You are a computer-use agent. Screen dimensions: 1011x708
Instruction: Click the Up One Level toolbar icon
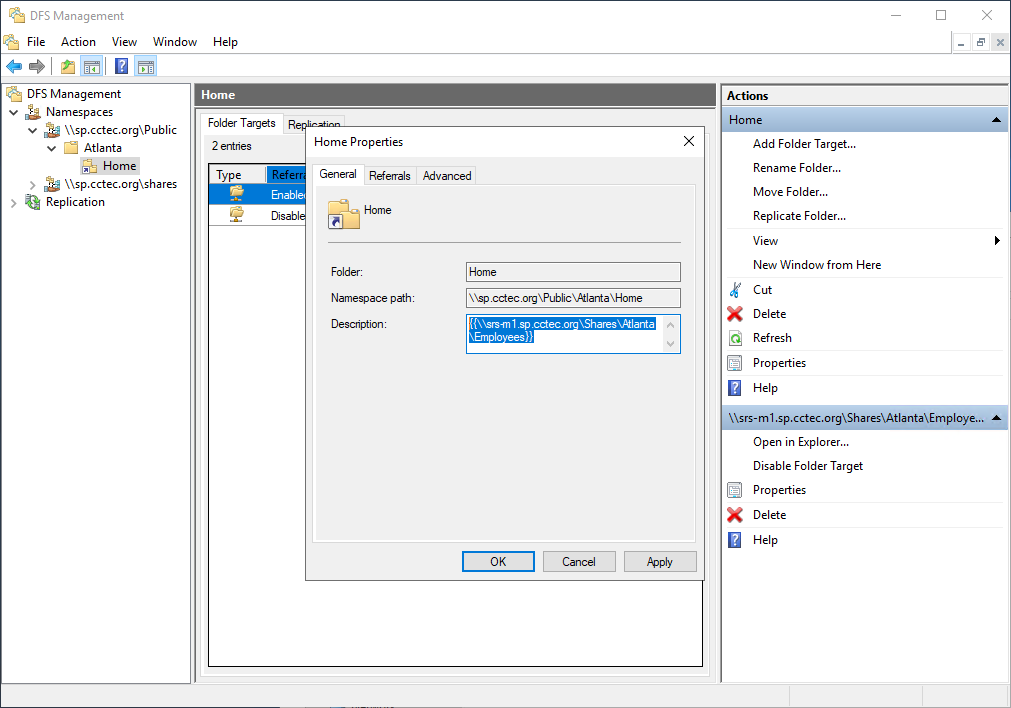tap(67, 67)
